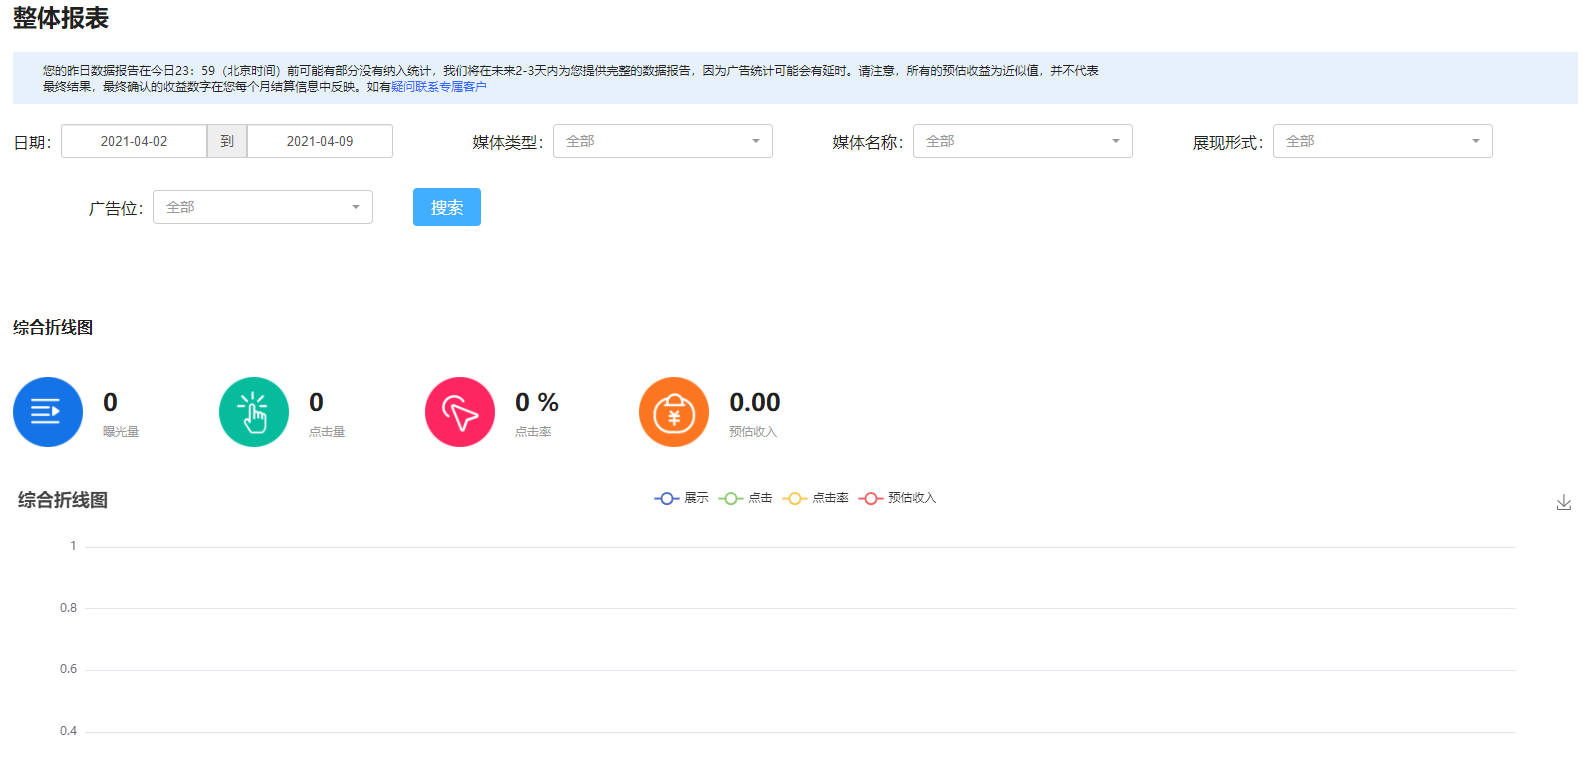This screenshot has height=765, width=1586.
Task: Open the 疑问联系专属客户 link
Action: (439, 87)
